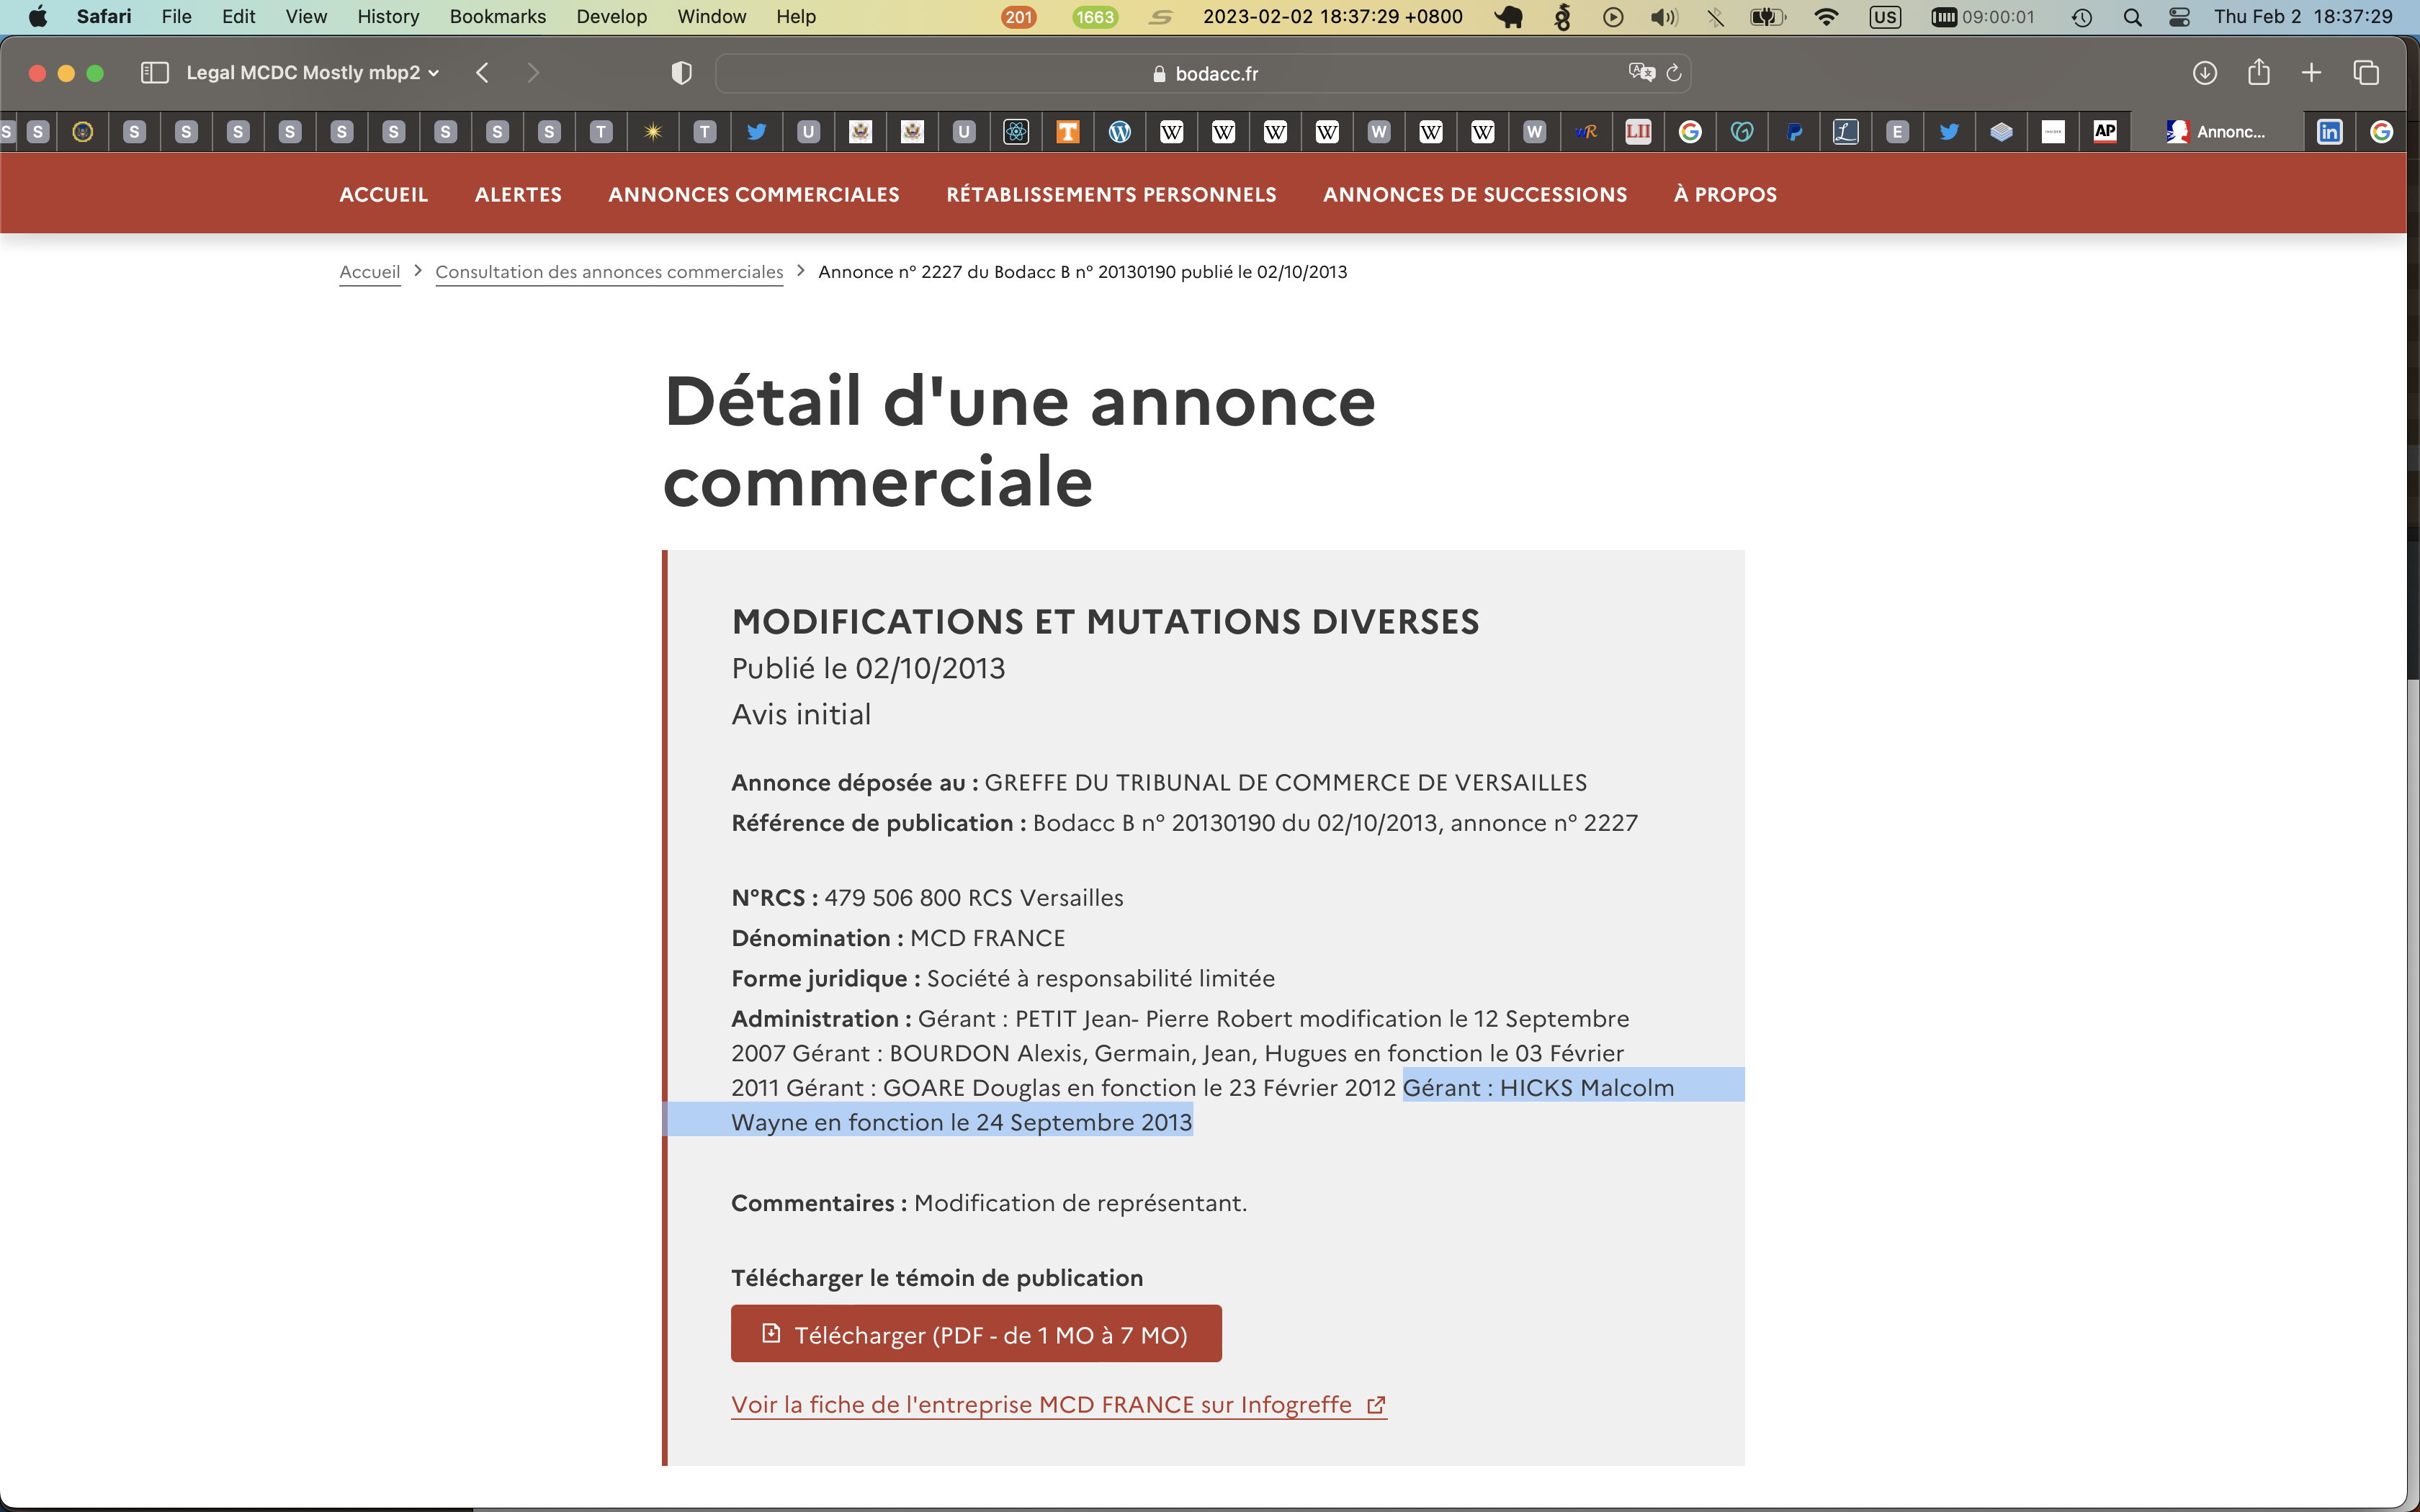Open ANNONCES COMMERCIALES navigation item
This screenshot has height=1512, width=2420.
pos(753,195)
